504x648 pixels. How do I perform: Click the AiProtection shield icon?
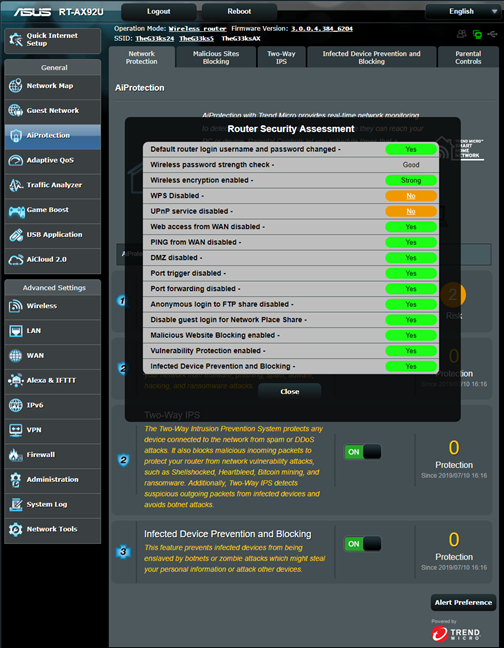[16, 136]
